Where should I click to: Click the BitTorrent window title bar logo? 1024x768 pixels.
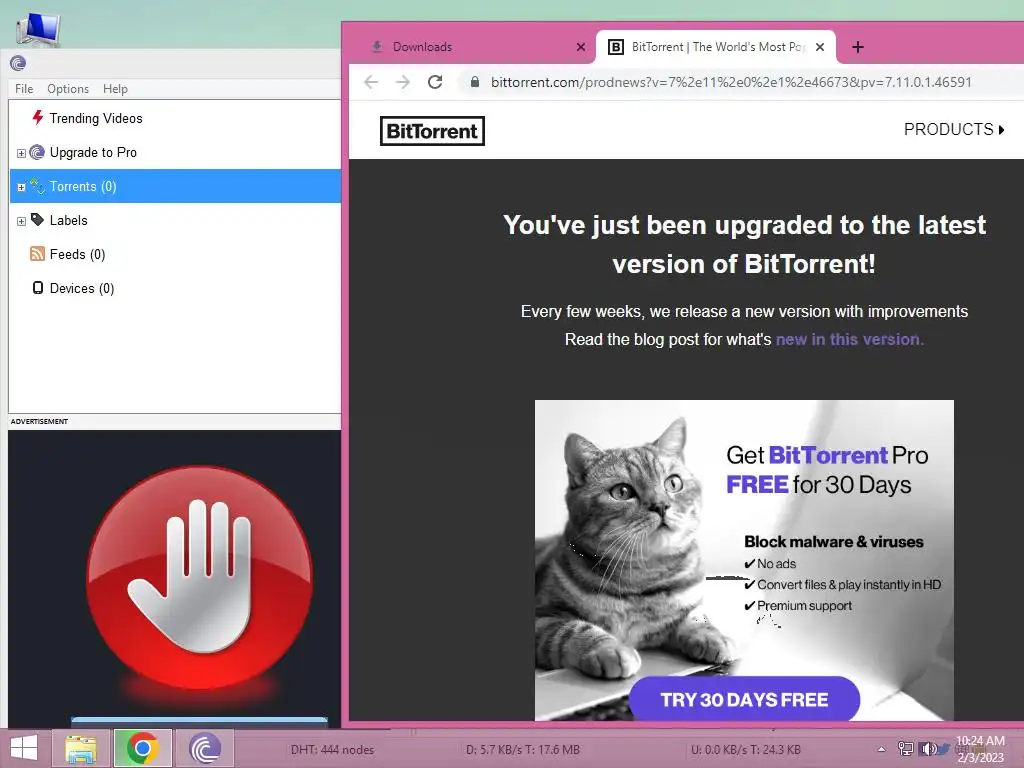(18, 63)
